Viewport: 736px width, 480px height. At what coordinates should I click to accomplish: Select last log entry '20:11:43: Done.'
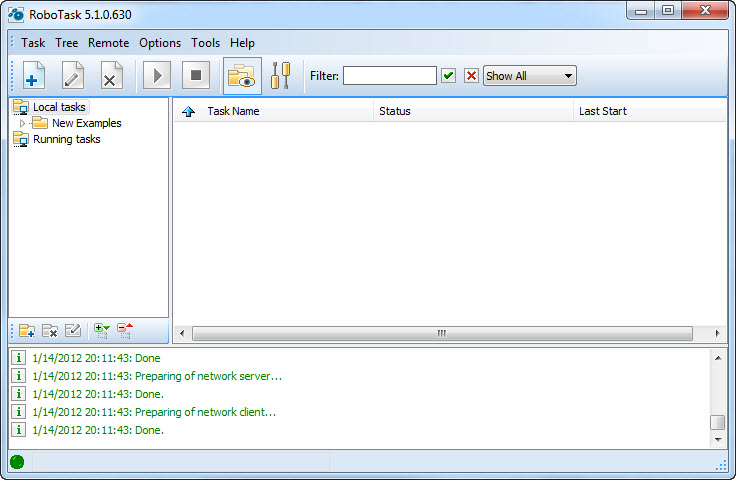[98, 430]
